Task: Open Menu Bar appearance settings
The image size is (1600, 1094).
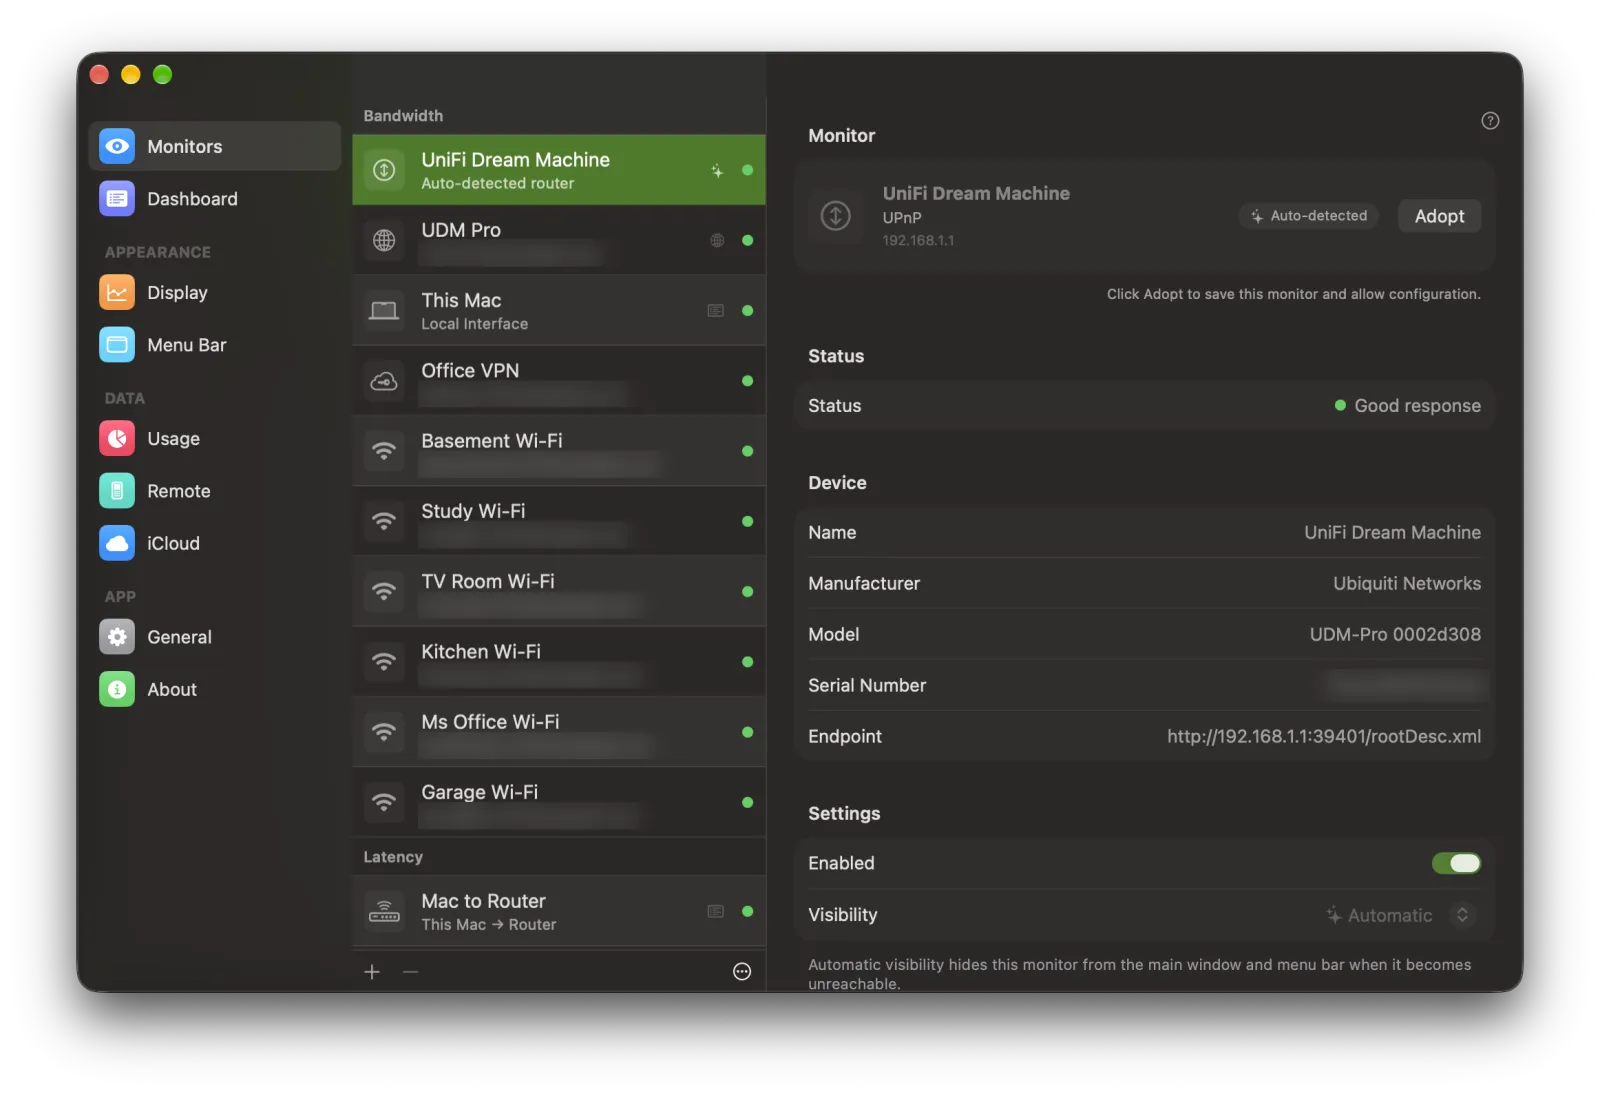Action: [214, 344]
